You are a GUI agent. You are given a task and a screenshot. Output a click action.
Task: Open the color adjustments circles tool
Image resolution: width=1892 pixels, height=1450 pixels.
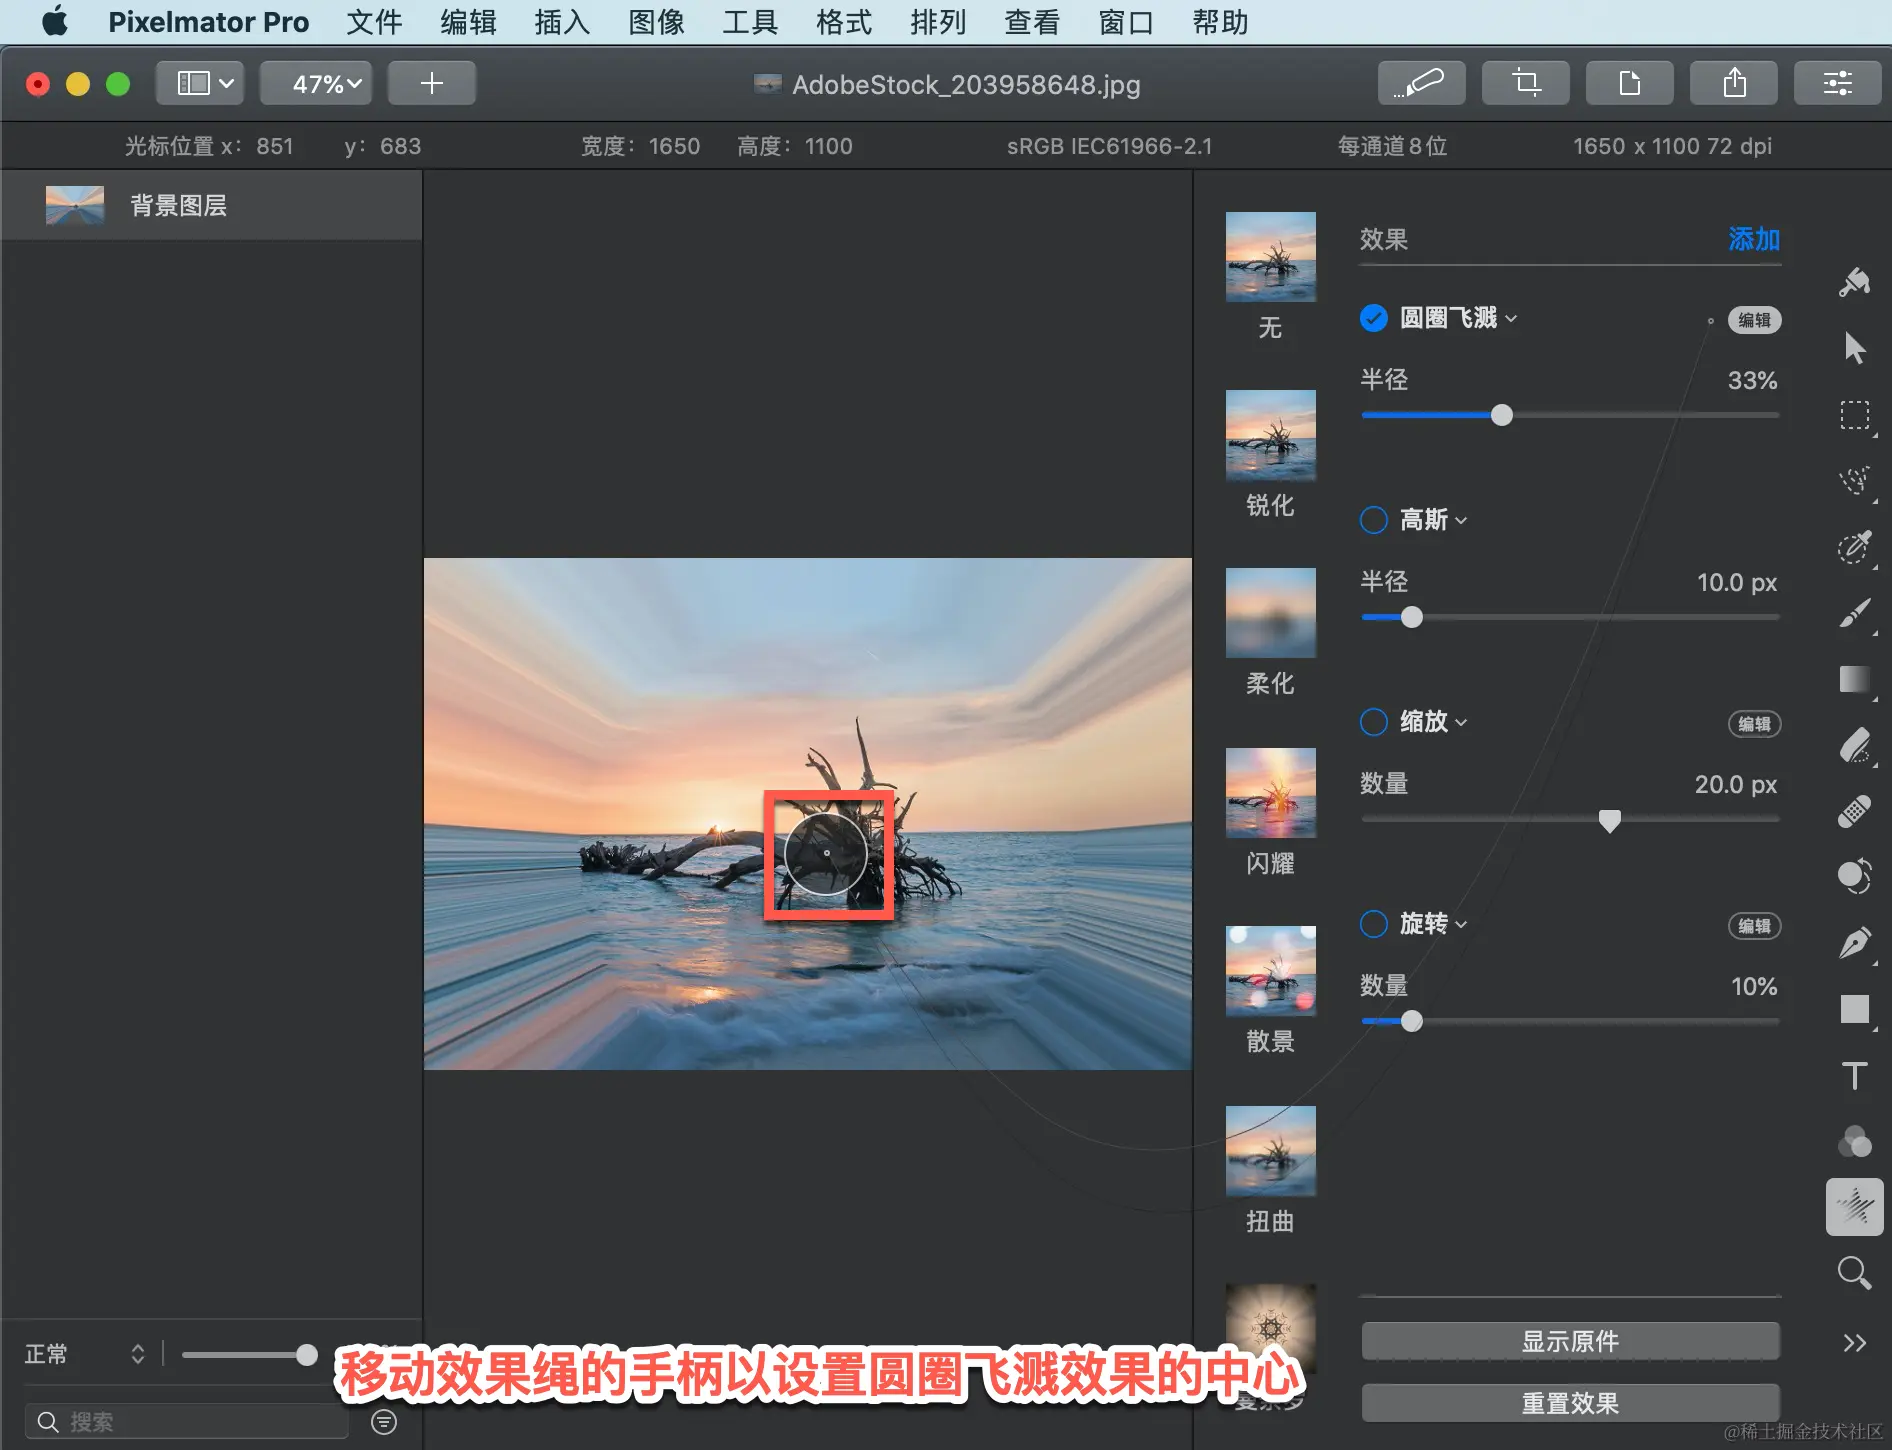coord(1855,1141)
